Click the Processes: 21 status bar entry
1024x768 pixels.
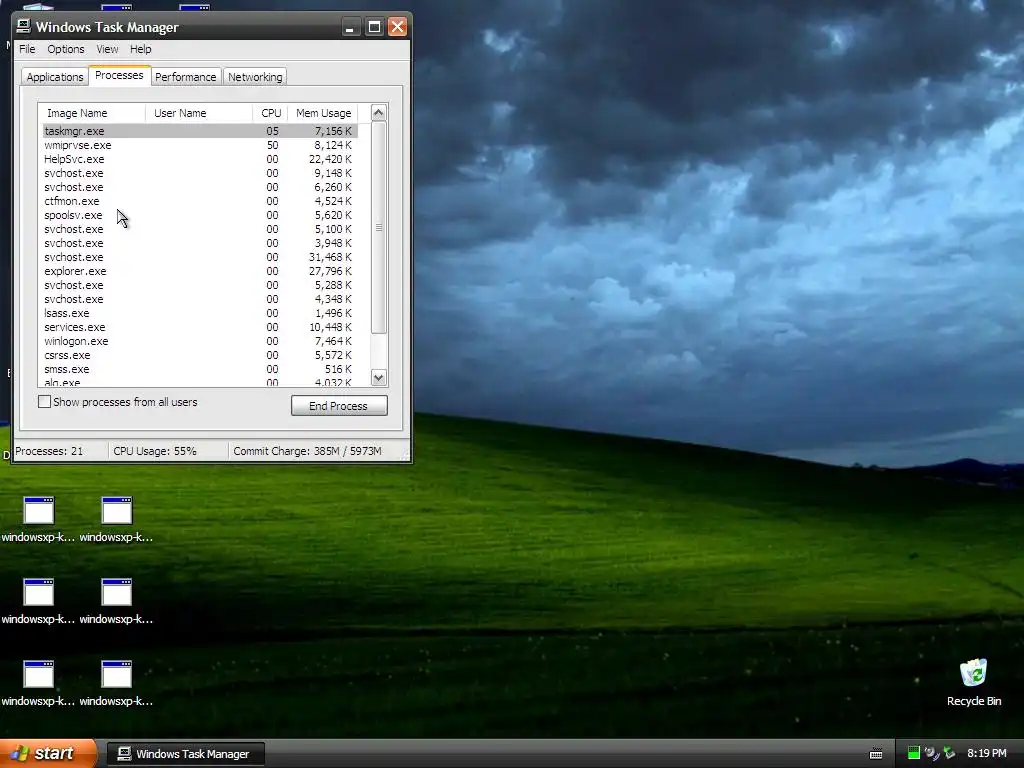tap(49, 451)
